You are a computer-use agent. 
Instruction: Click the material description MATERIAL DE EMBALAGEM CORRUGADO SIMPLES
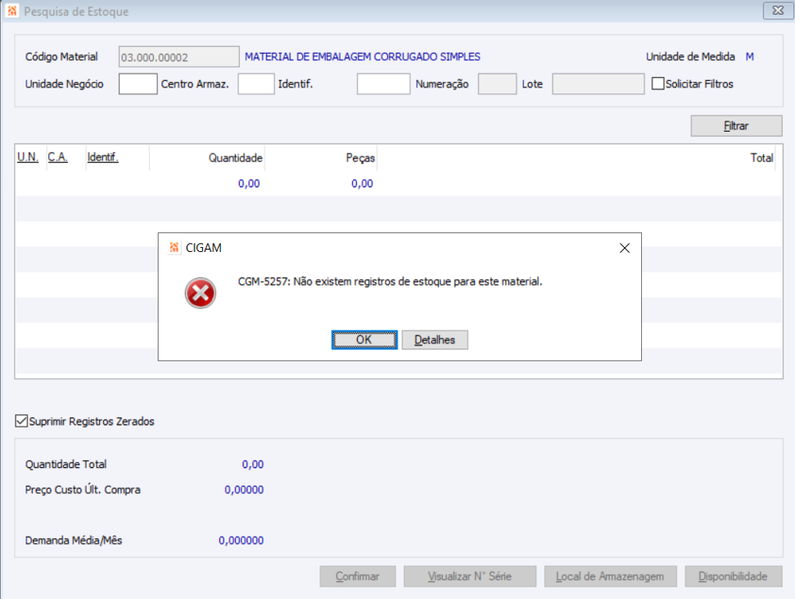(x=363, y=57)
